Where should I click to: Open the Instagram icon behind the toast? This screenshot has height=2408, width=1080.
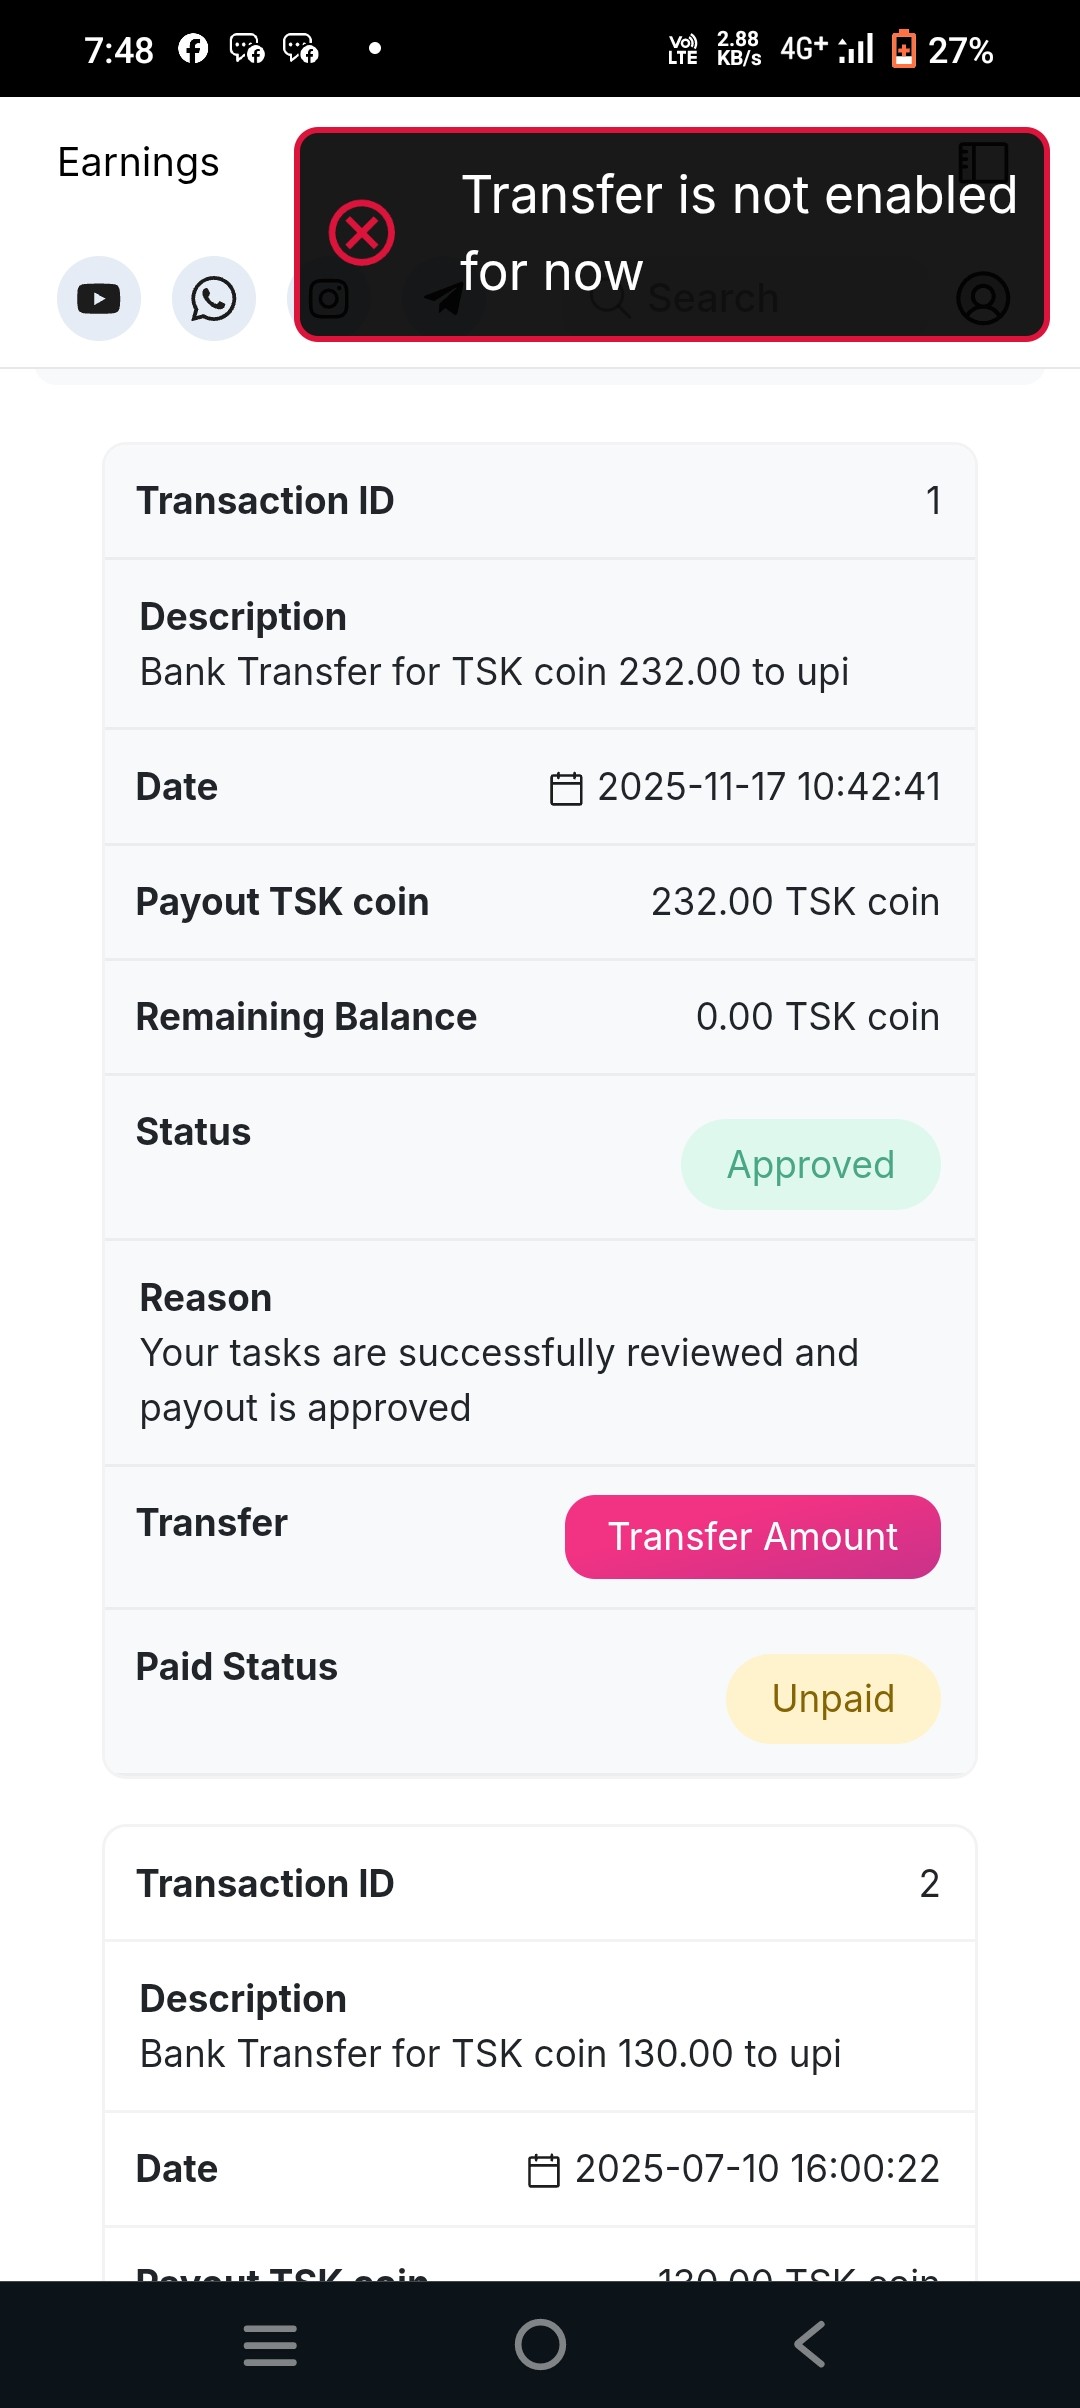[x=328, y=299]
